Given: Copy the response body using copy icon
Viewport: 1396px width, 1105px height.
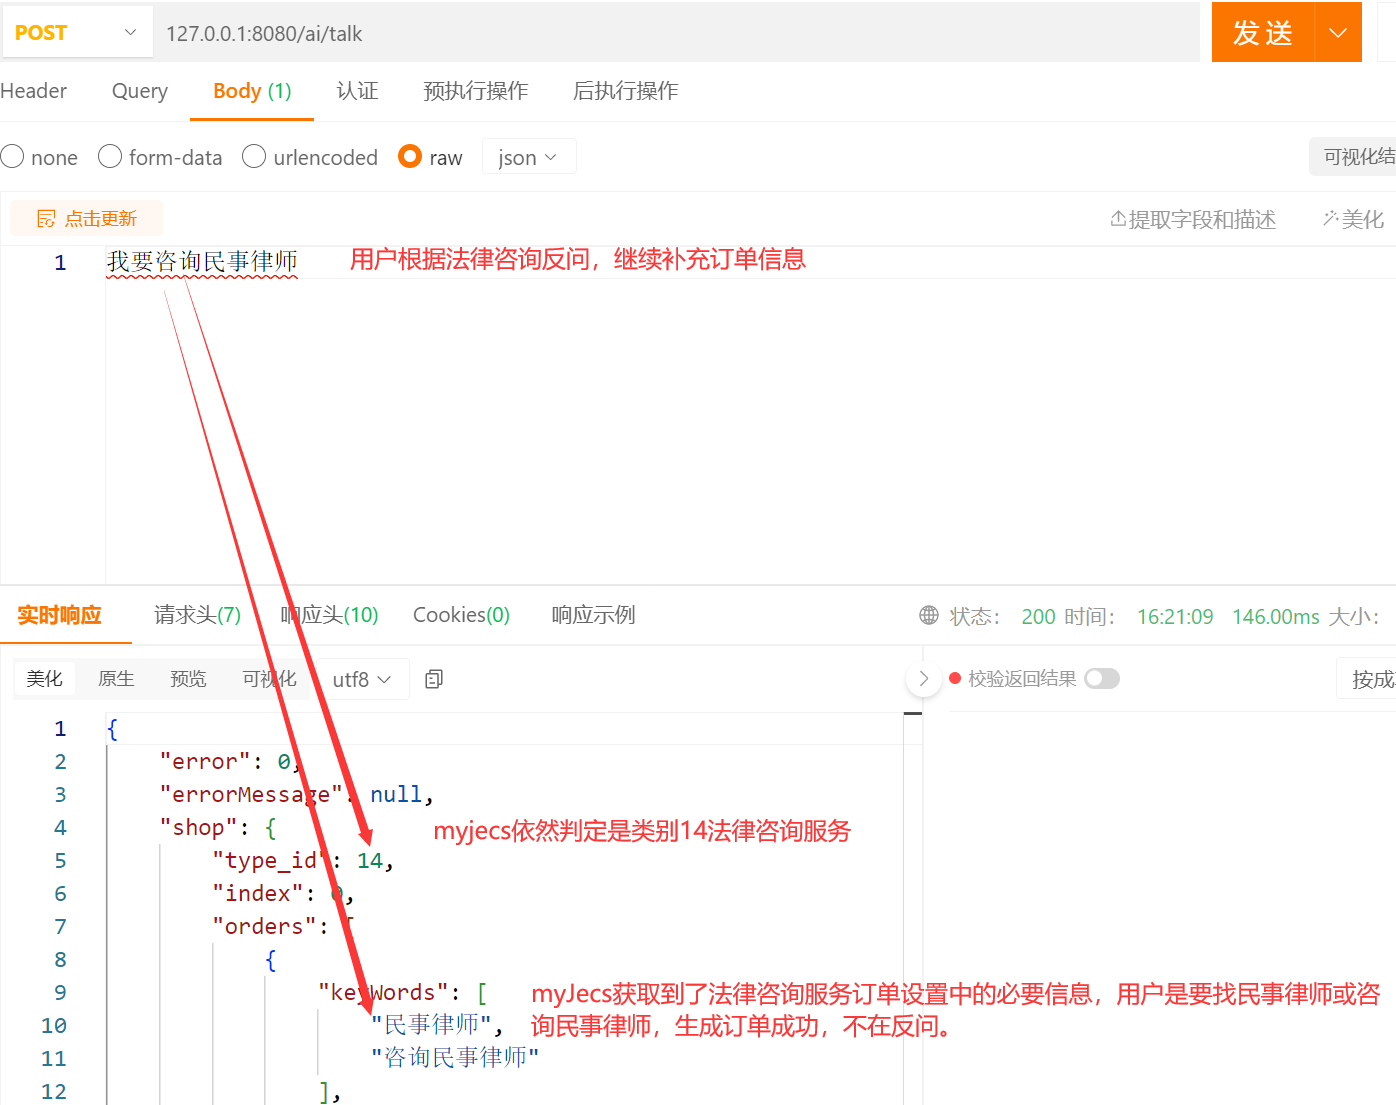Looking at the screenshot, I should pyautogui.click(x=433, y=678).
